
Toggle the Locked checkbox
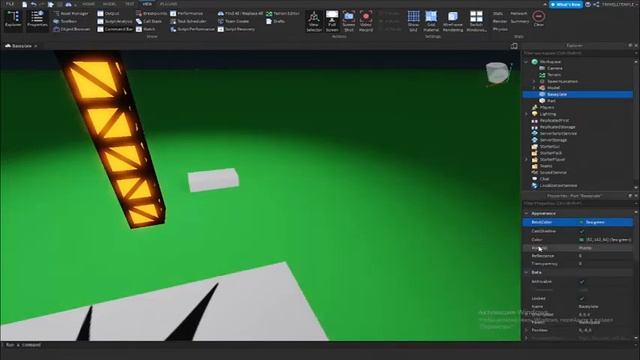pos(582,298)
